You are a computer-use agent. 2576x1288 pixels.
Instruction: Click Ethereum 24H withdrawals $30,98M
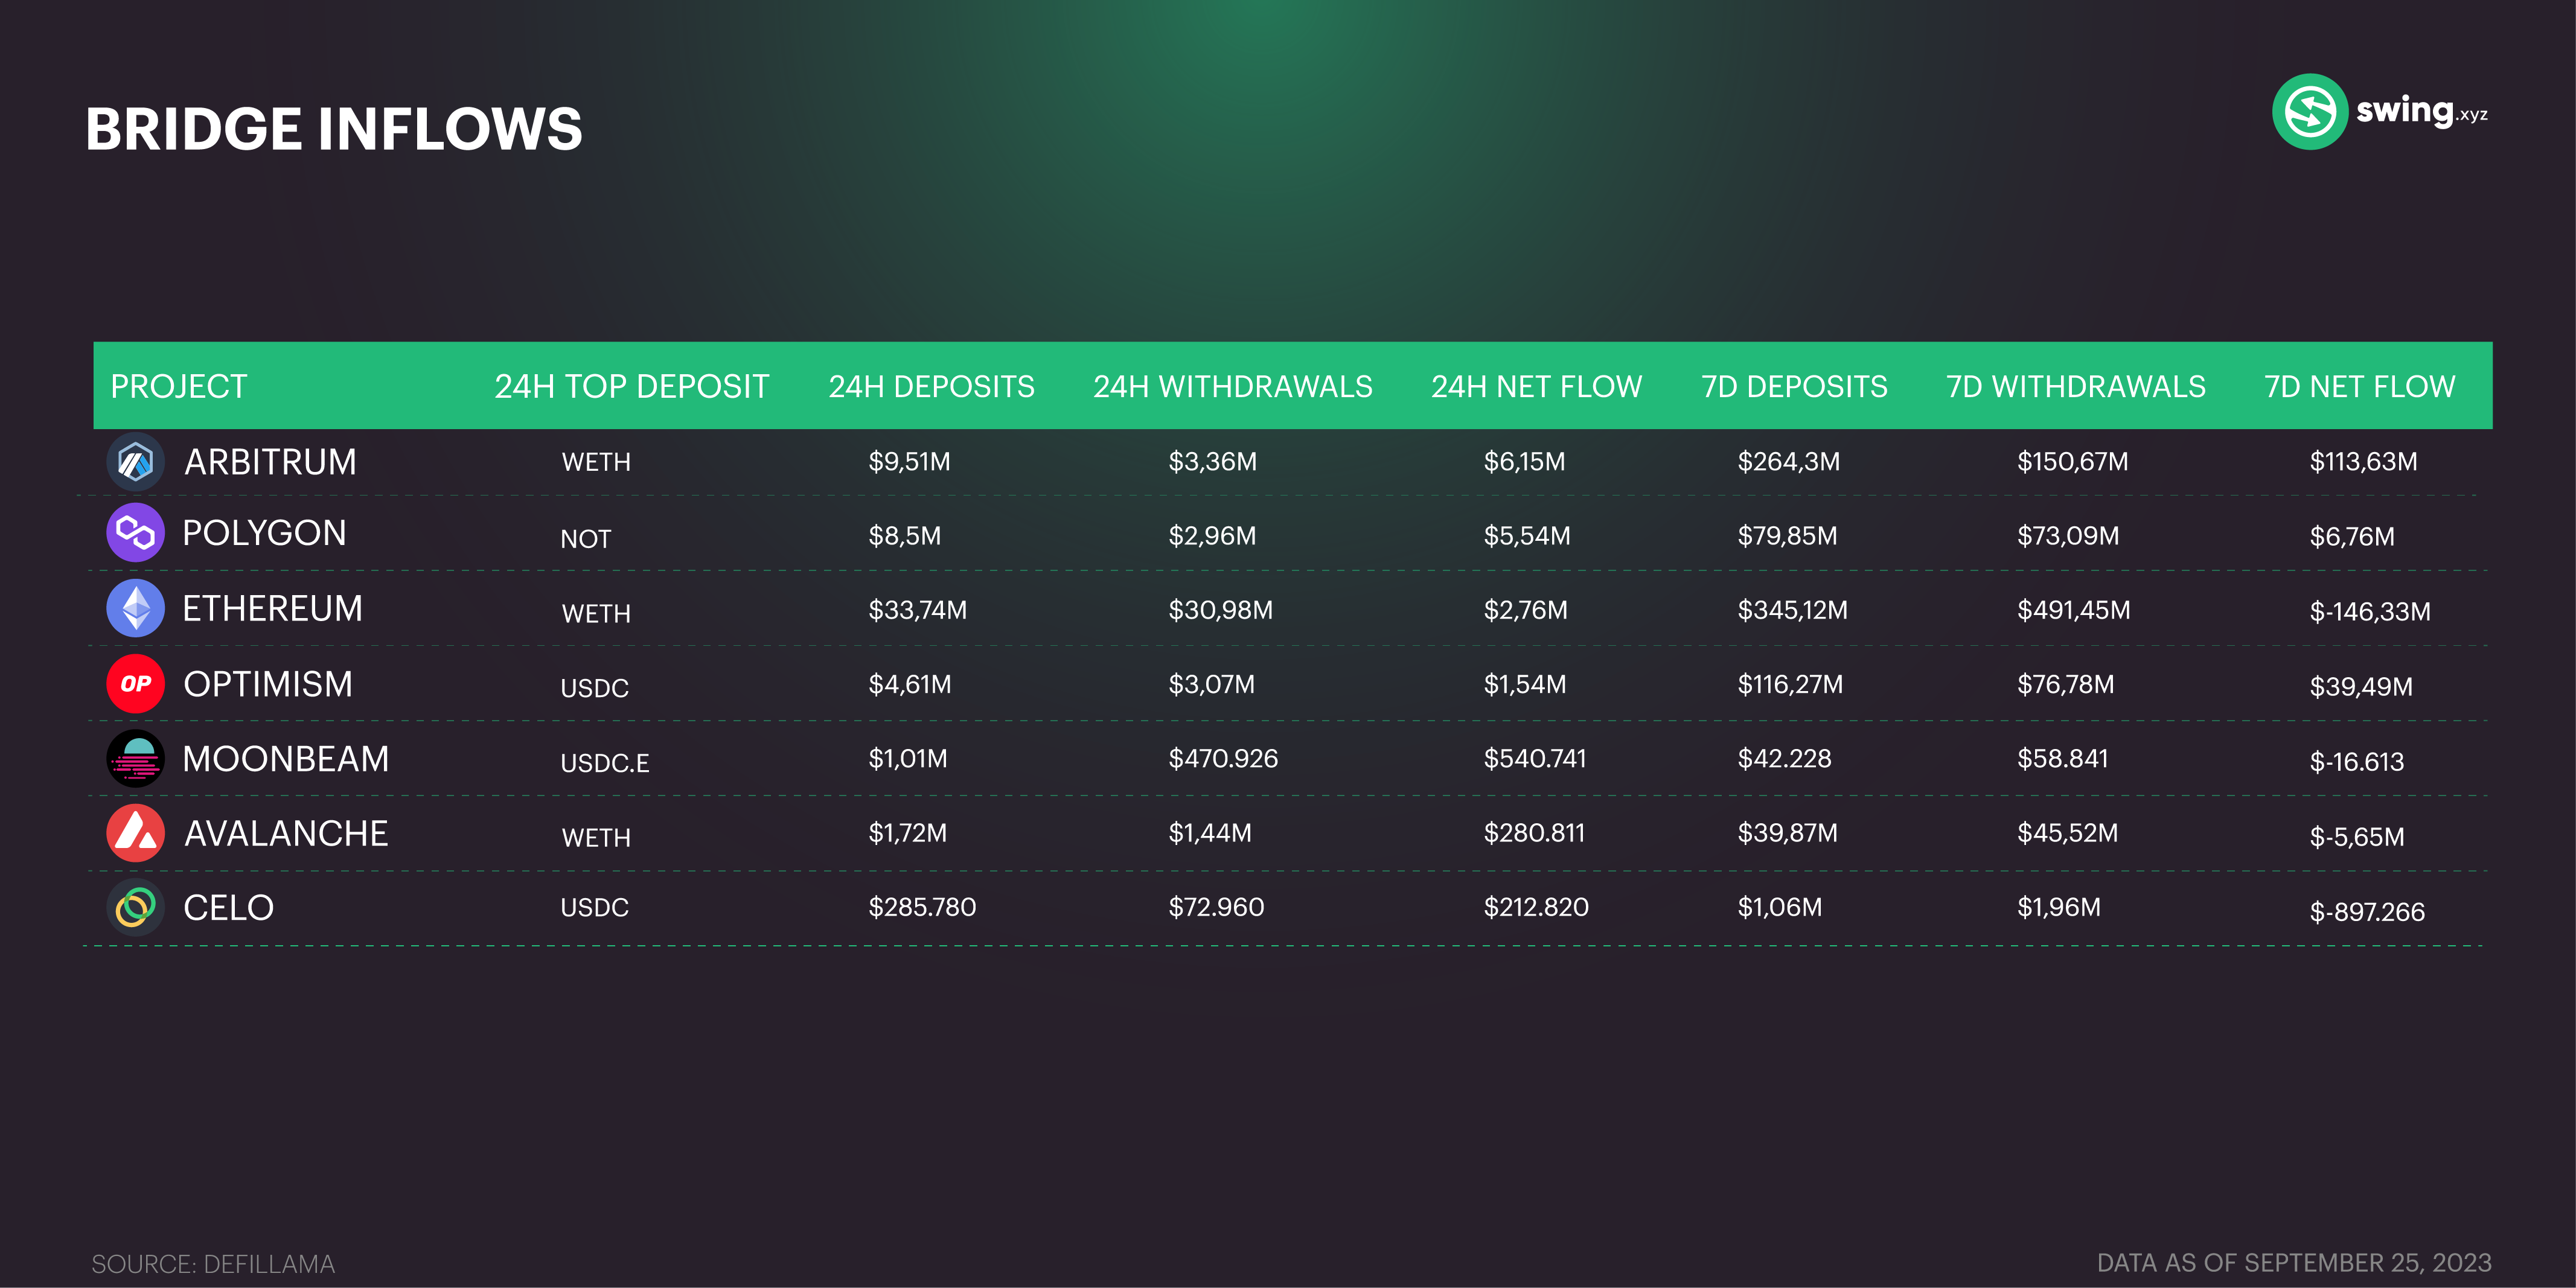[x=1221, y=610]
